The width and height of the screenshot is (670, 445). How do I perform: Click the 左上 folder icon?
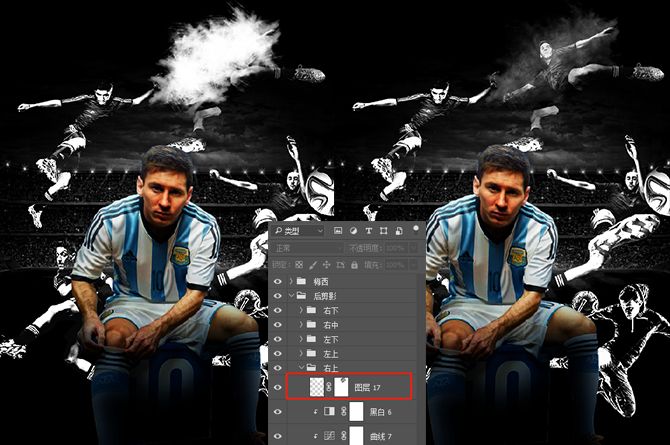[311, 354]
